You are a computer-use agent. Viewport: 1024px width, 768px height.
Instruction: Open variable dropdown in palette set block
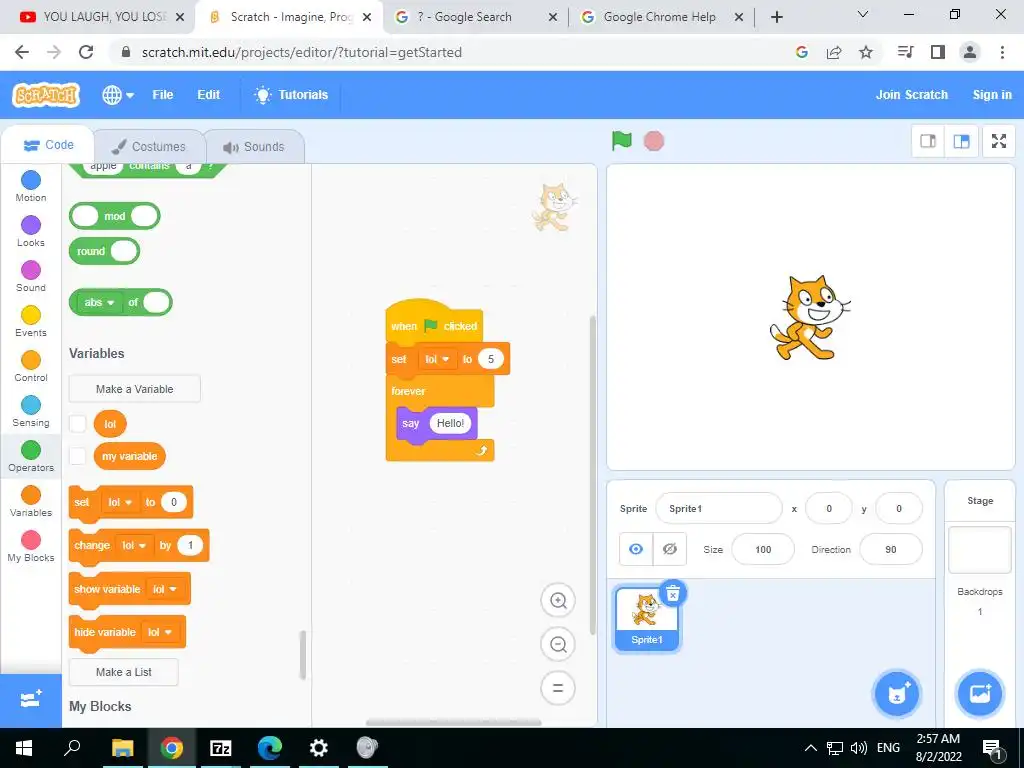click(120, 502)
